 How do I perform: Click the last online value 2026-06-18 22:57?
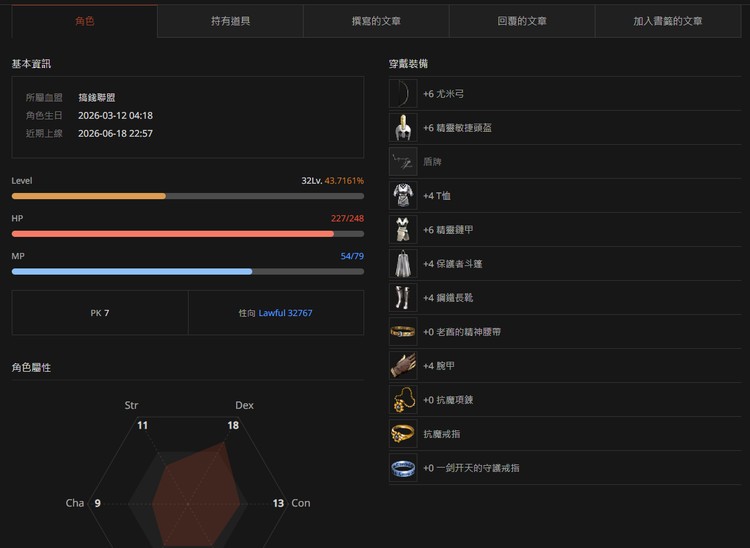[x=115, y=133]
